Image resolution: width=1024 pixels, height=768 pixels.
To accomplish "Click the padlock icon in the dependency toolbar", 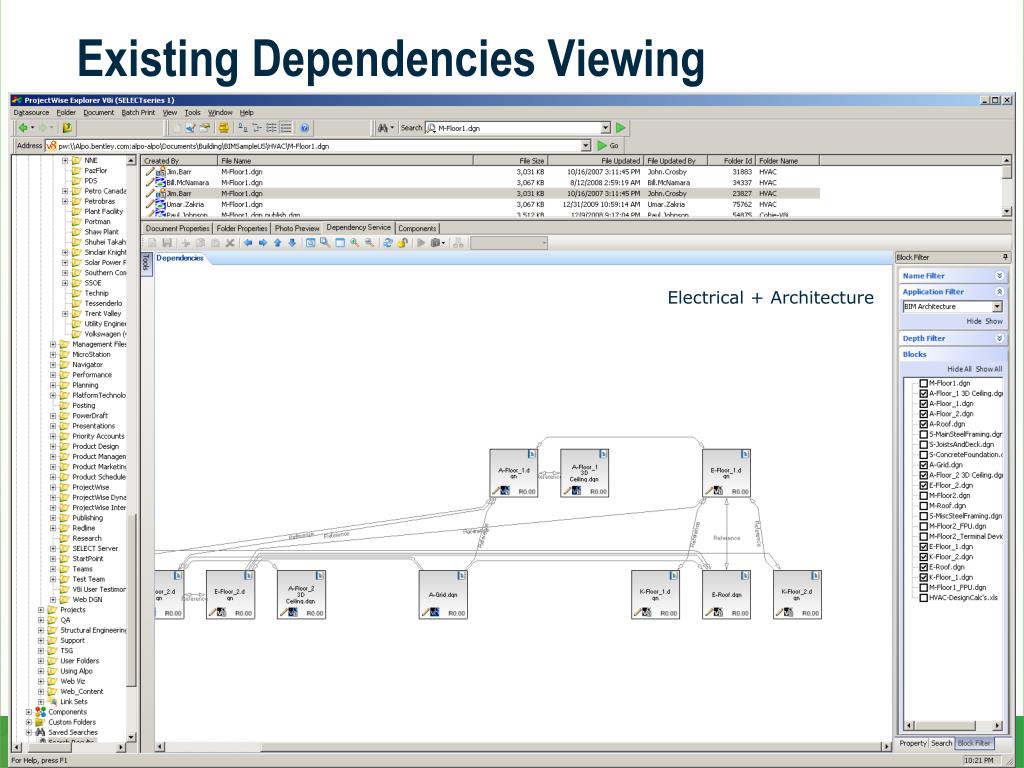I will coord(402,243).
